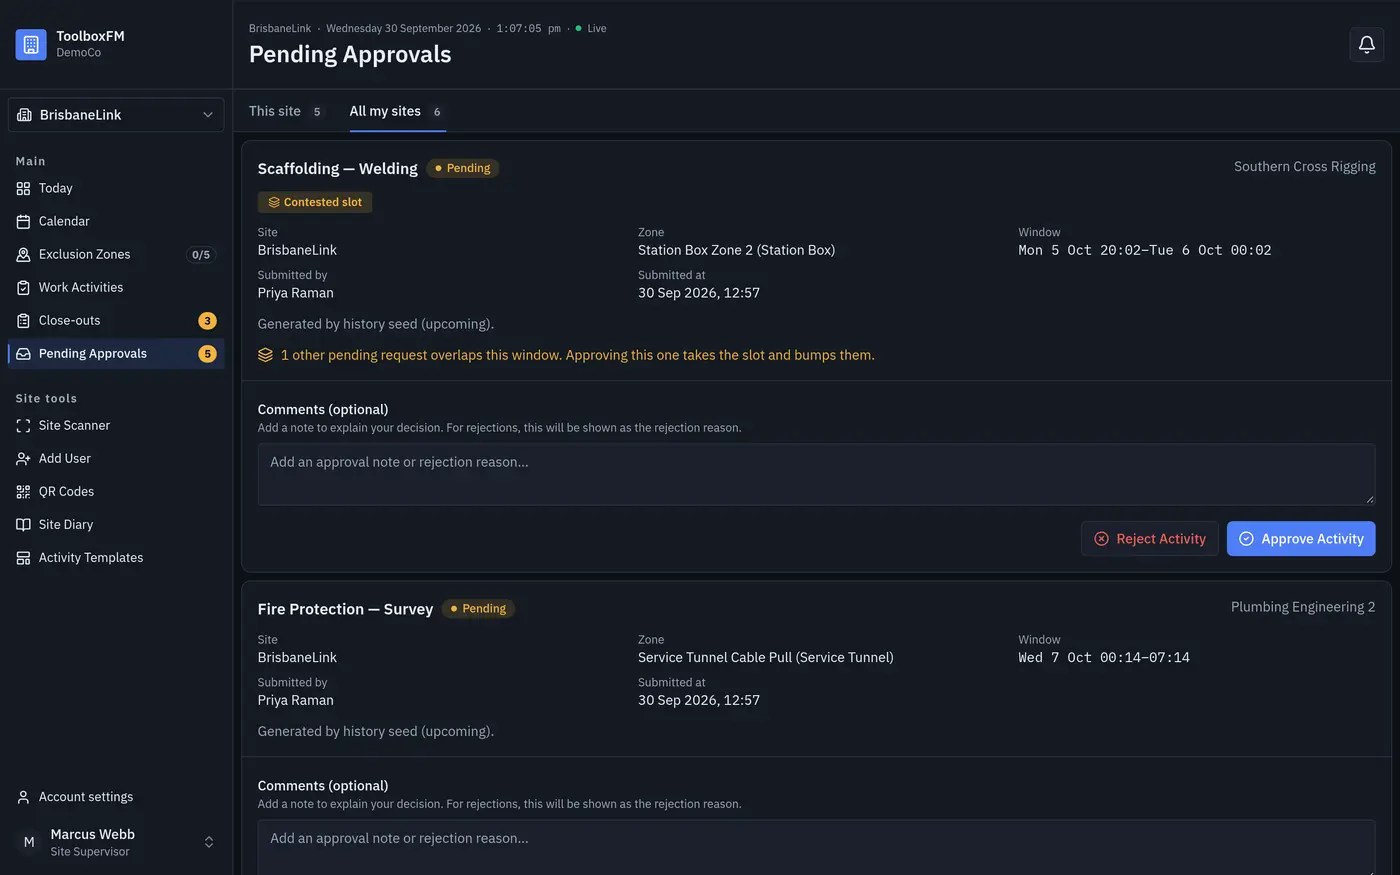Open Close-outs page
The height and width of the screenshot is (875, 1400).
click(x=116, y=320)
